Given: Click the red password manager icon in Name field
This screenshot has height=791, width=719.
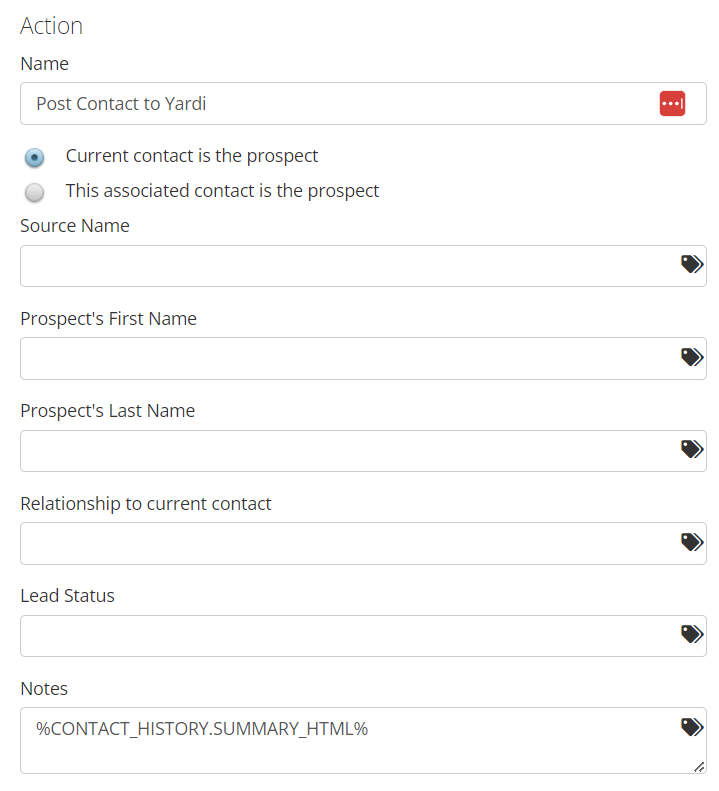Looking at the screenshot, I should click(x=672, y=103).
